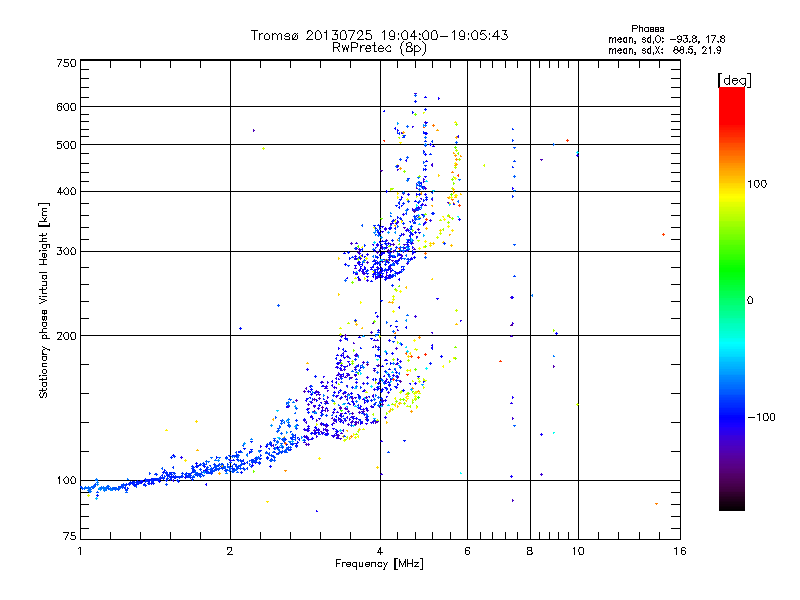Viewport: 800px width, 600px height.
Task: Click the phase colorbar's rainbow gradient
Action: (732, 298)
